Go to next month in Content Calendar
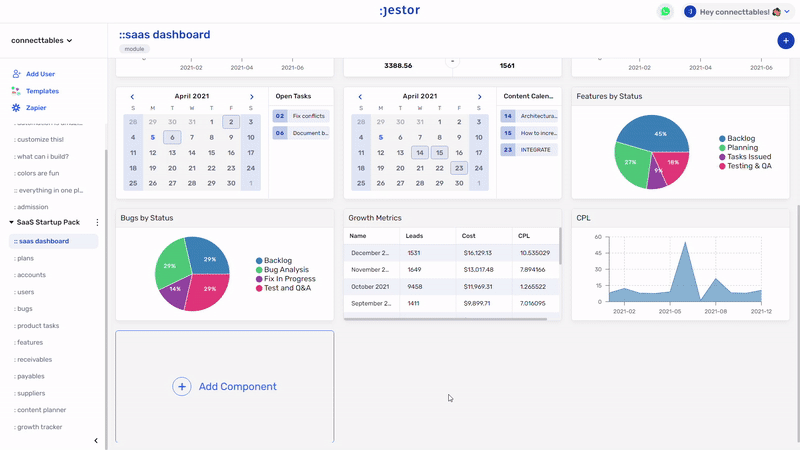 tap(480, 96)
